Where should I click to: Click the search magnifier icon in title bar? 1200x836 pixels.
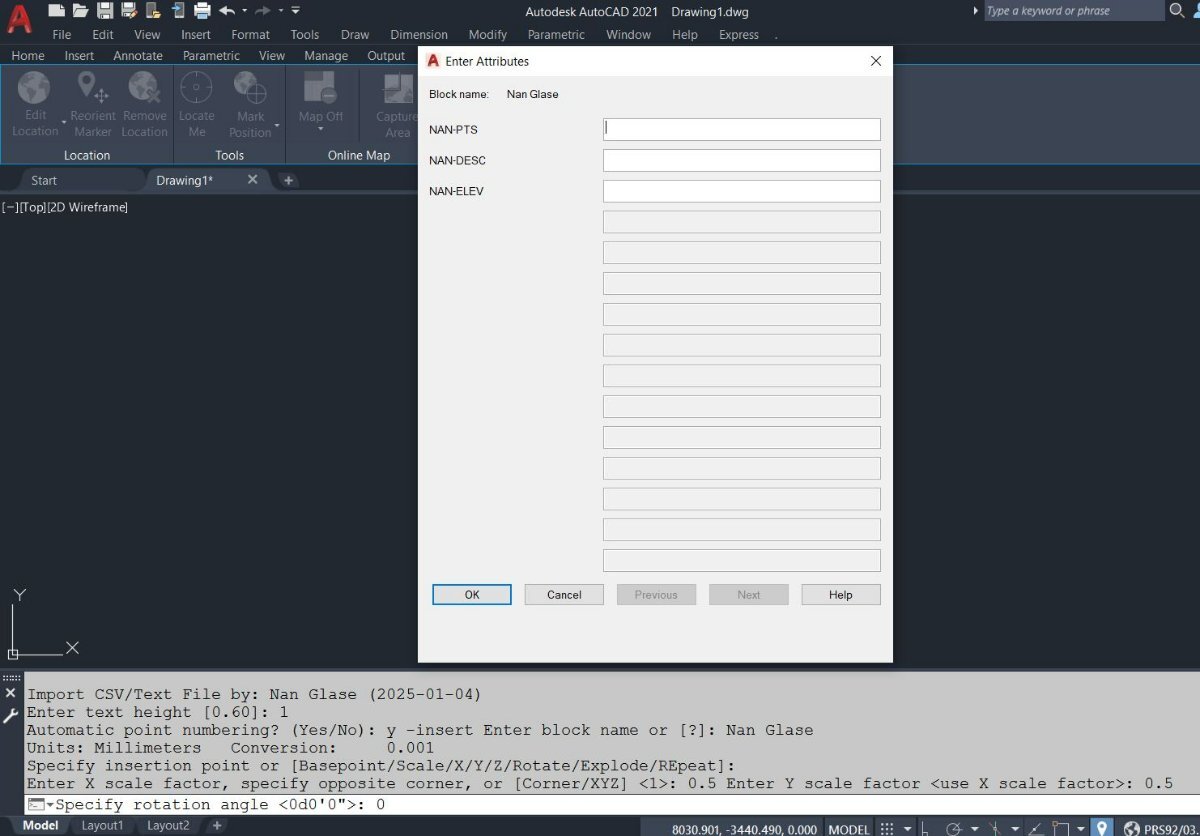[1177, 11]
